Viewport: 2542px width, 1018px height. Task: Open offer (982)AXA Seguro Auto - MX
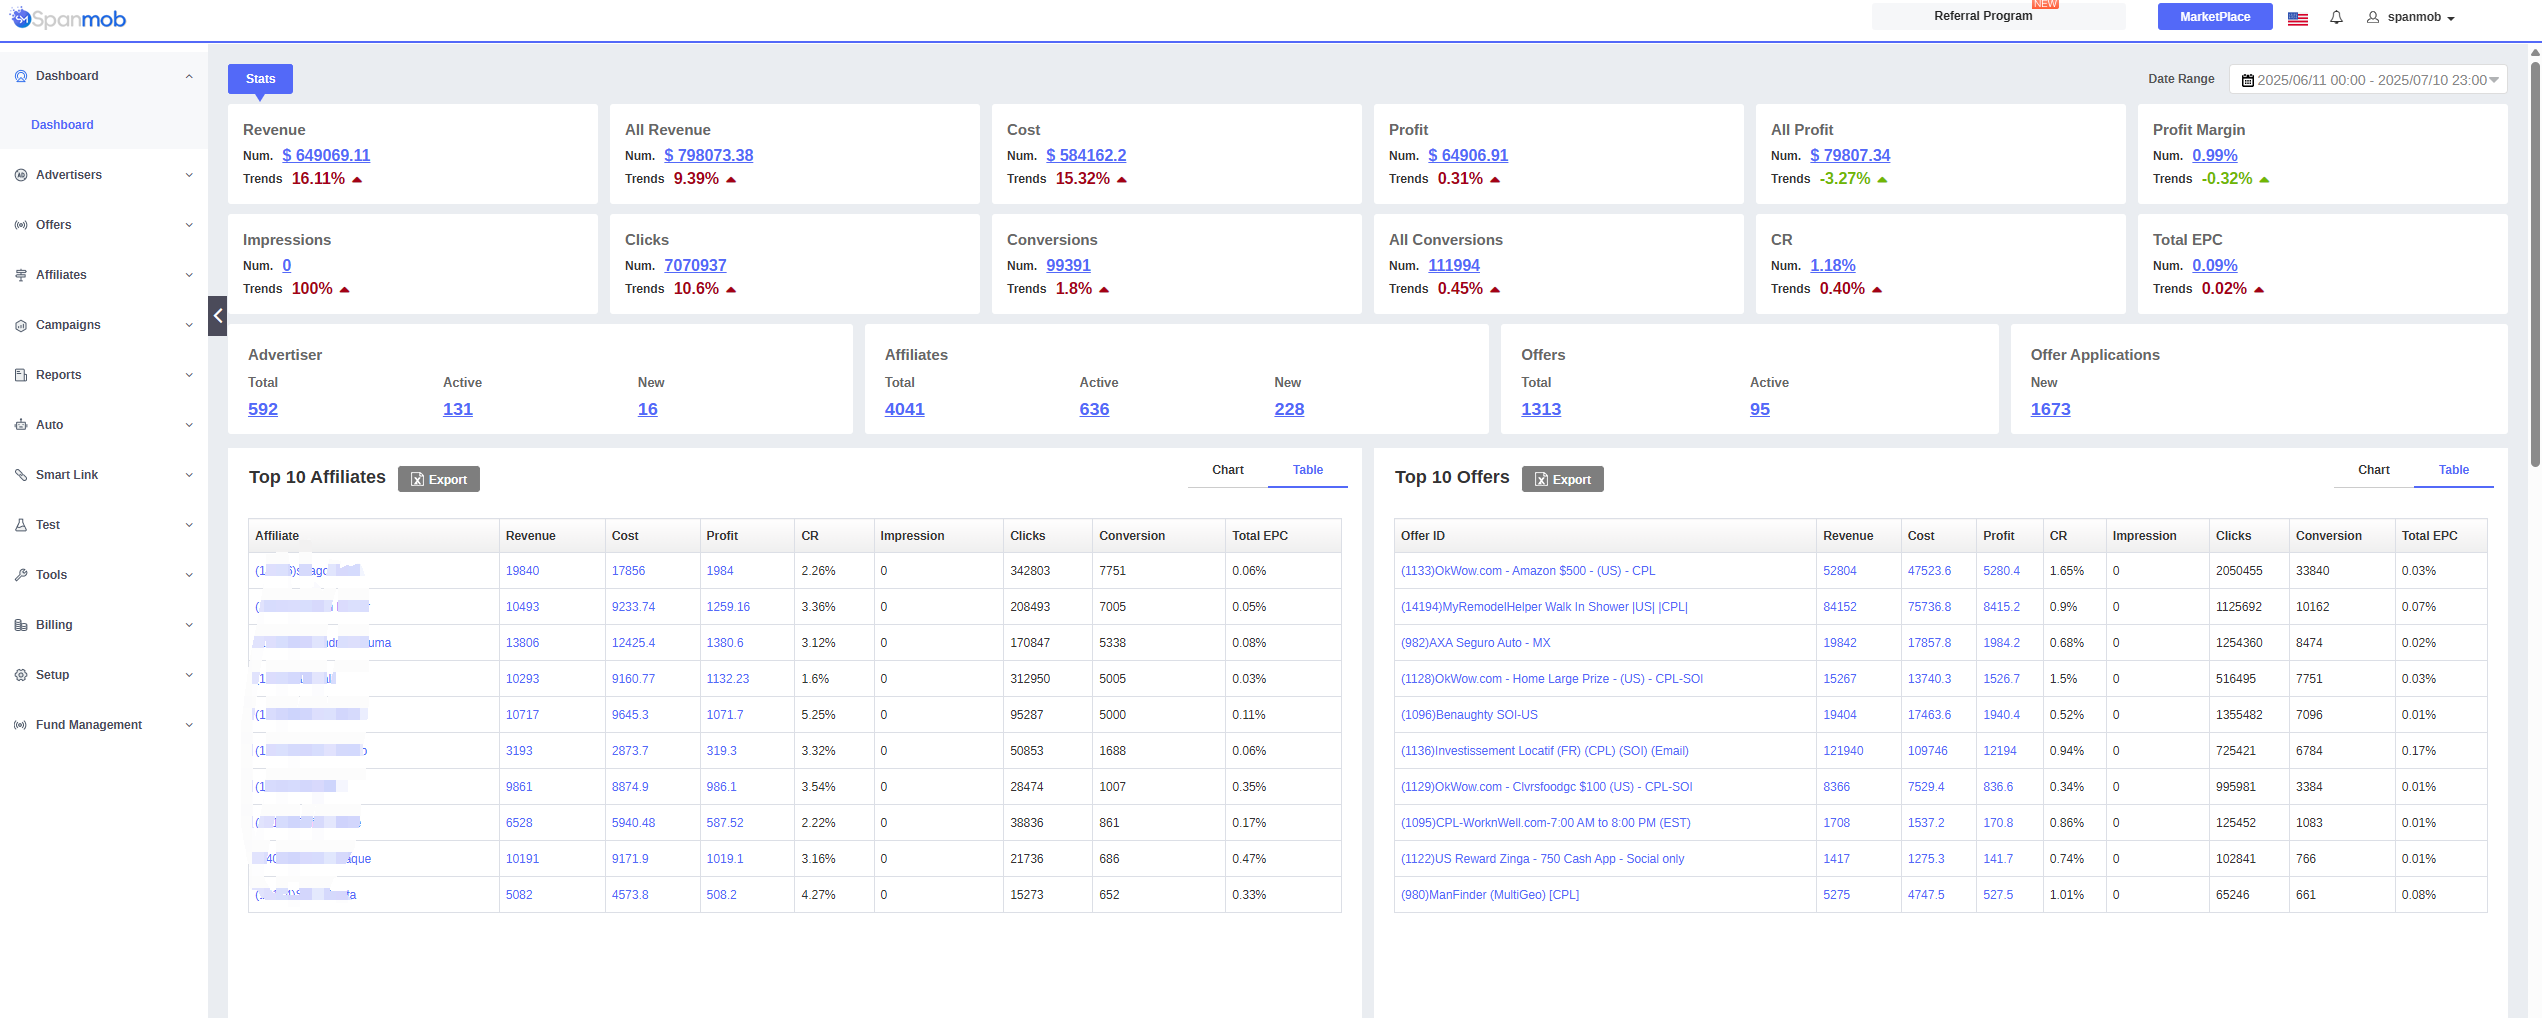point(1475,643)
